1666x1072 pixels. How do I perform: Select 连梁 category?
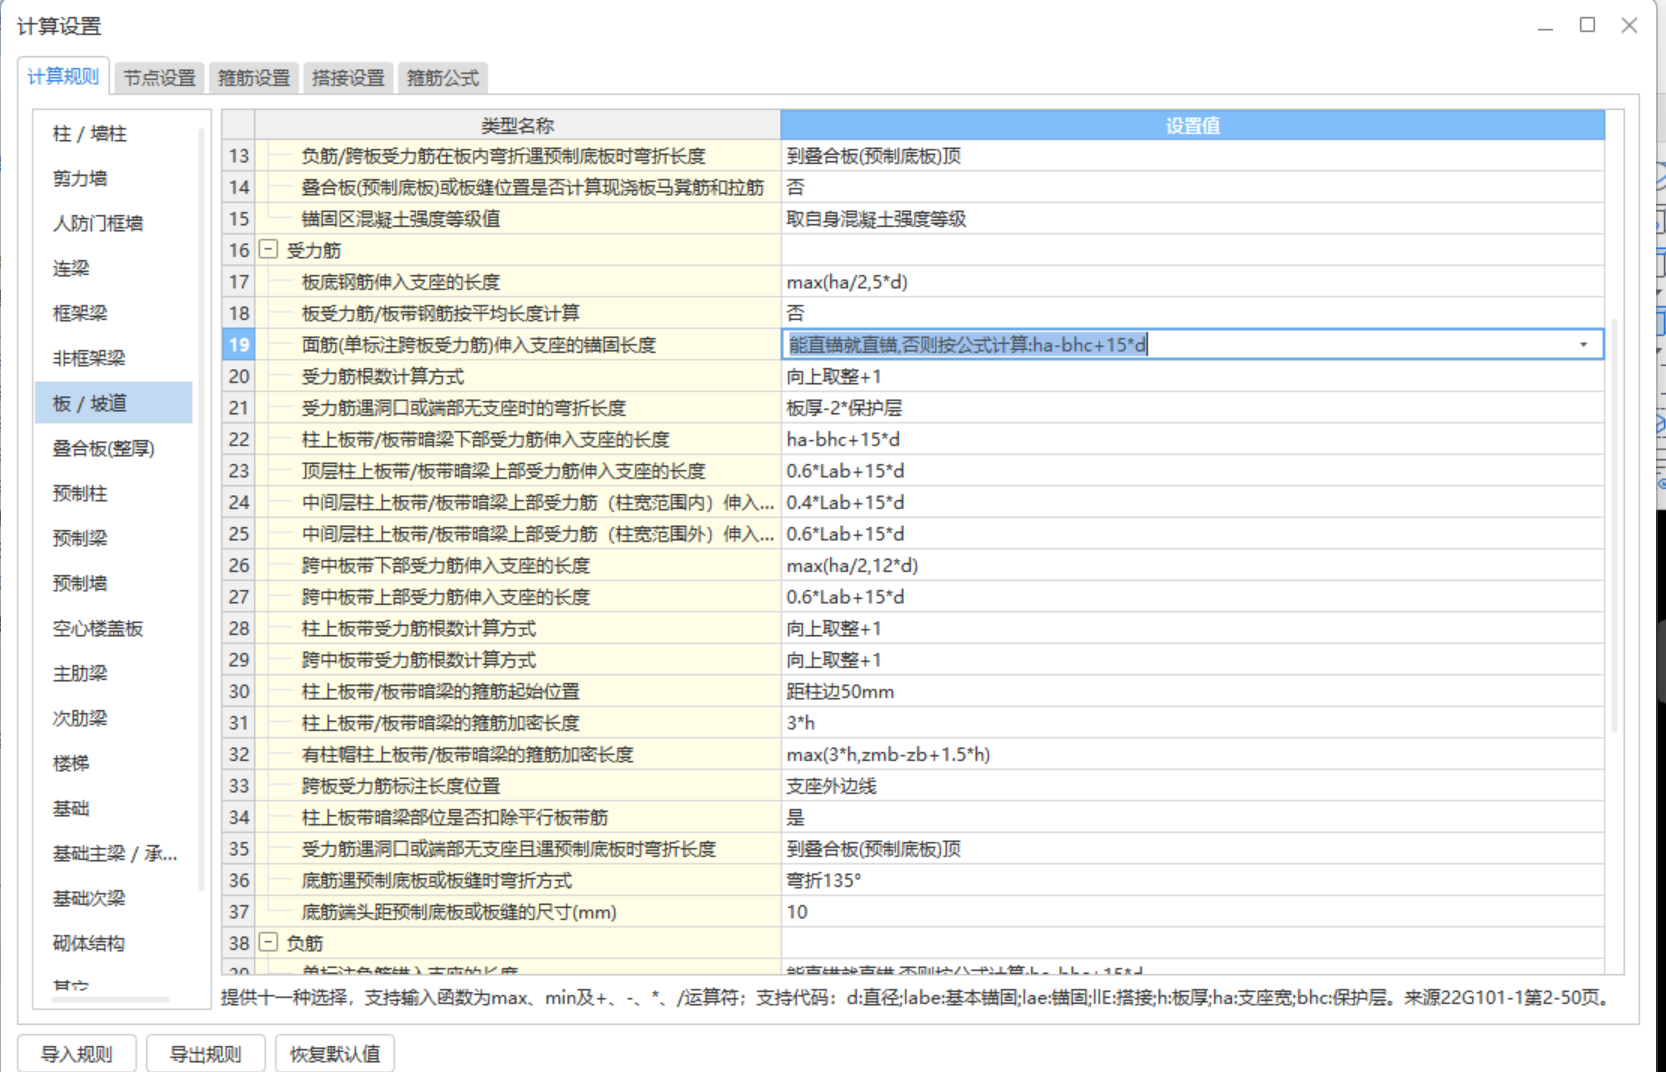(114, 268)
